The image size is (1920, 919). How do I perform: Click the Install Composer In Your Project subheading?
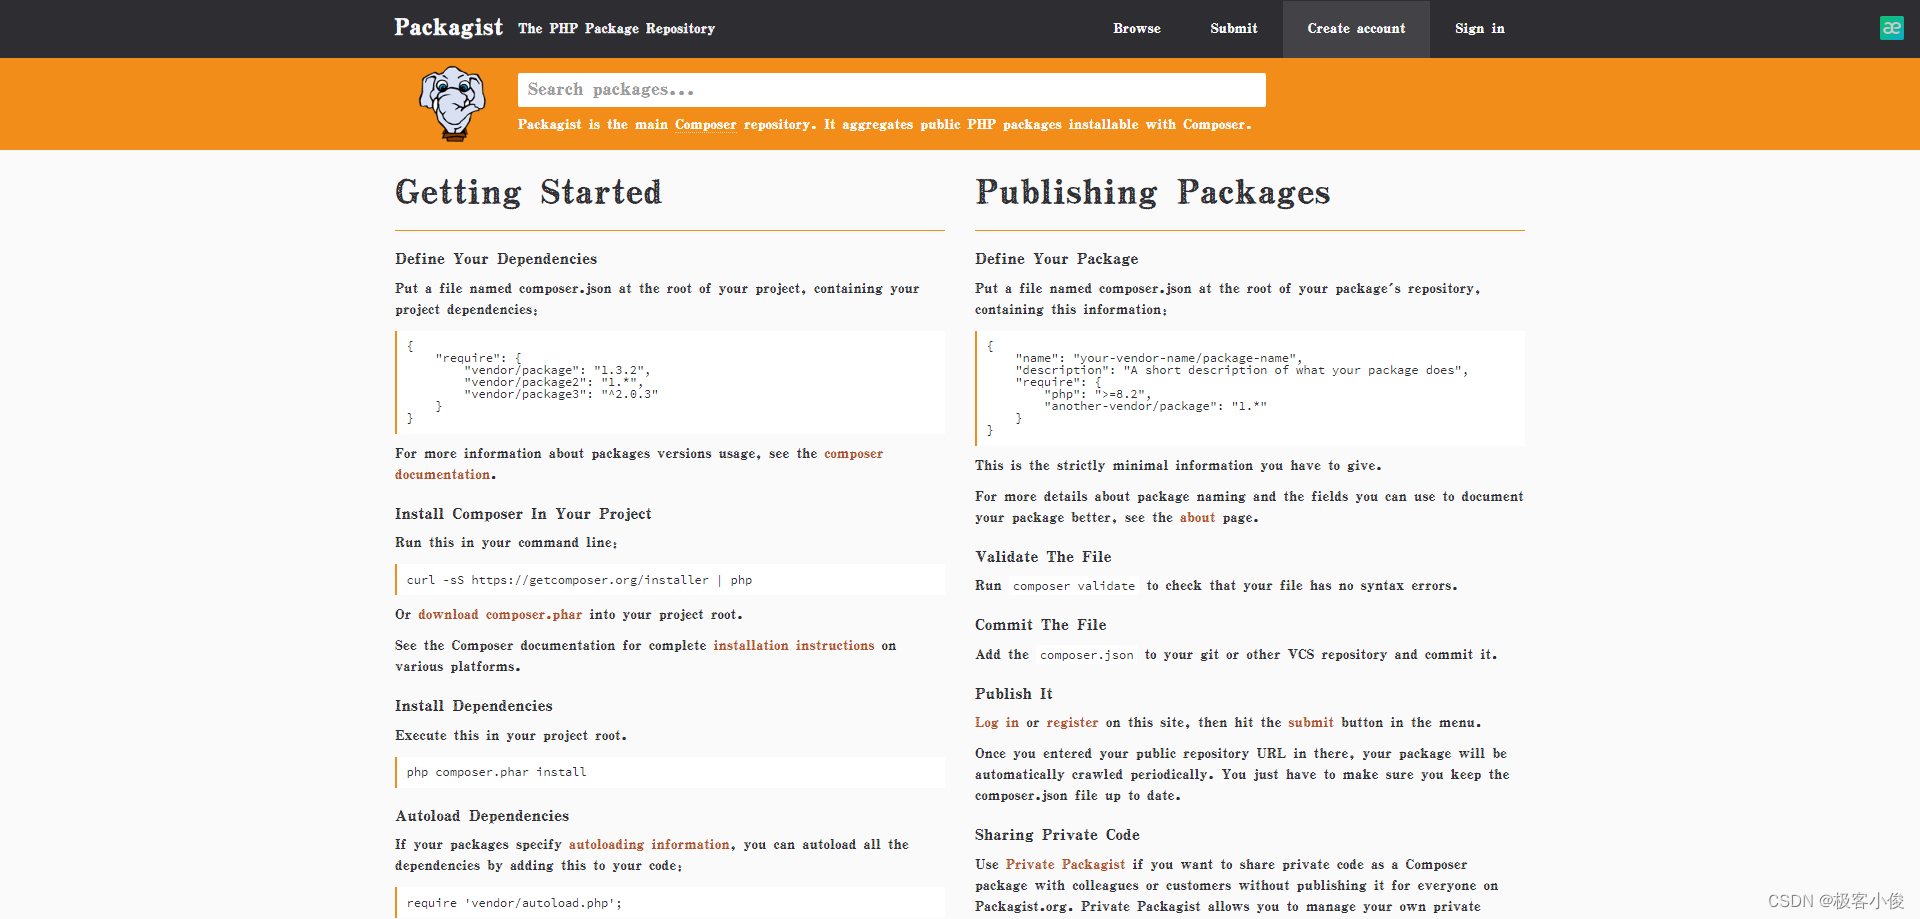523,514
